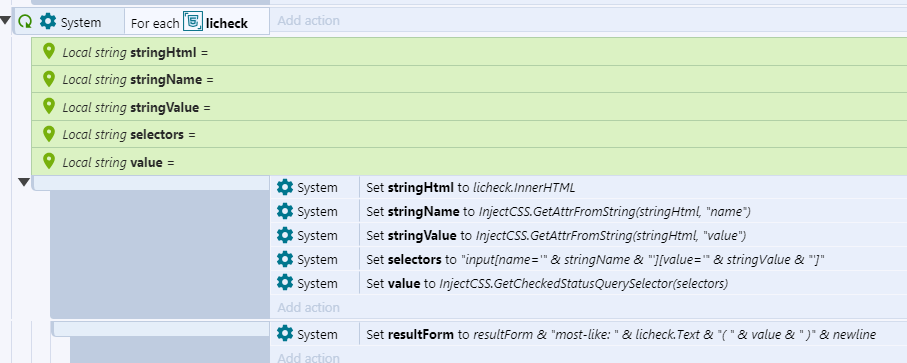
Task: Click the licheck HTML object icon
Action: [193, 21]
